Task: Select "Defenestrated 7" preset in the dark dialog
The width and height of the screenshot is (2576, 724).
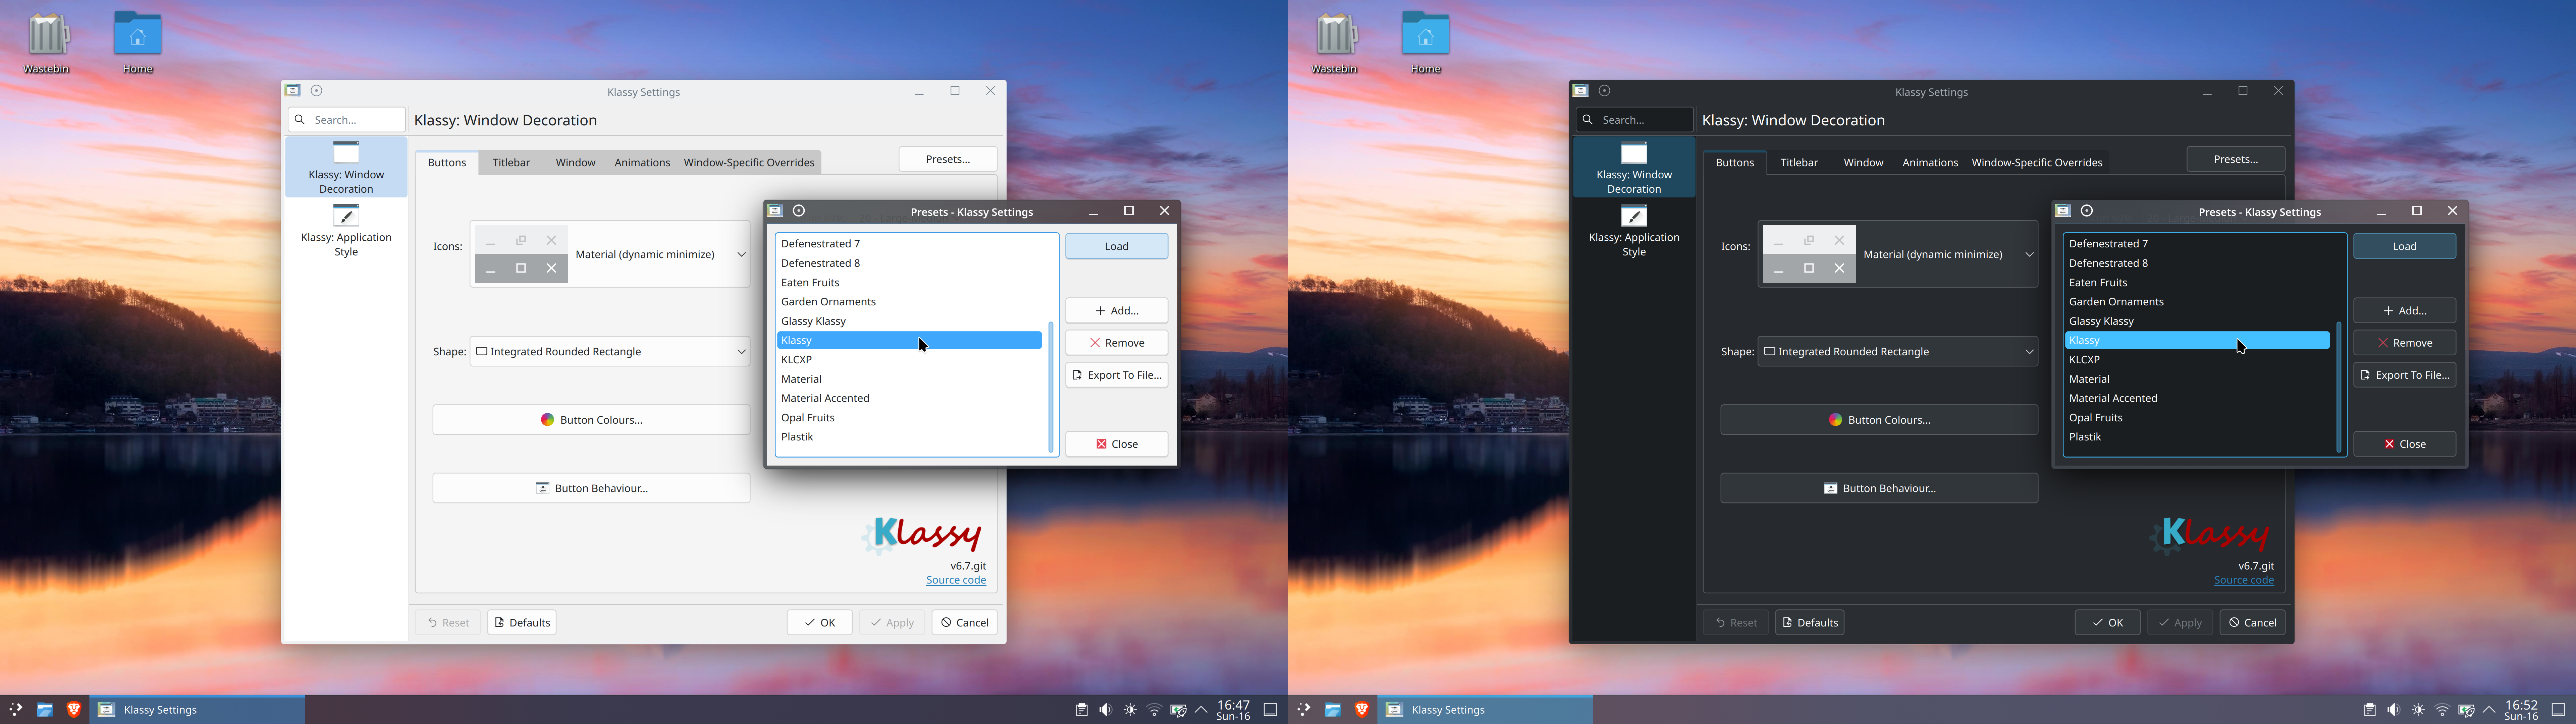Action: pyautogui.click(x=2197, y=244)
